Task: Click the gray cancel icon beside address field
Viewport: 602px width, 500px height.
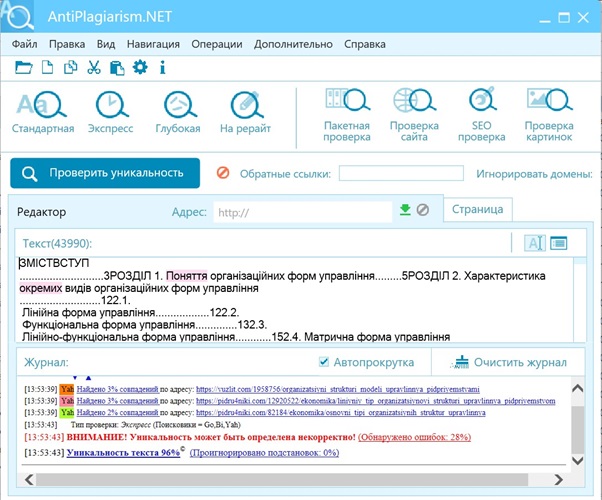Action: point(423,210)
